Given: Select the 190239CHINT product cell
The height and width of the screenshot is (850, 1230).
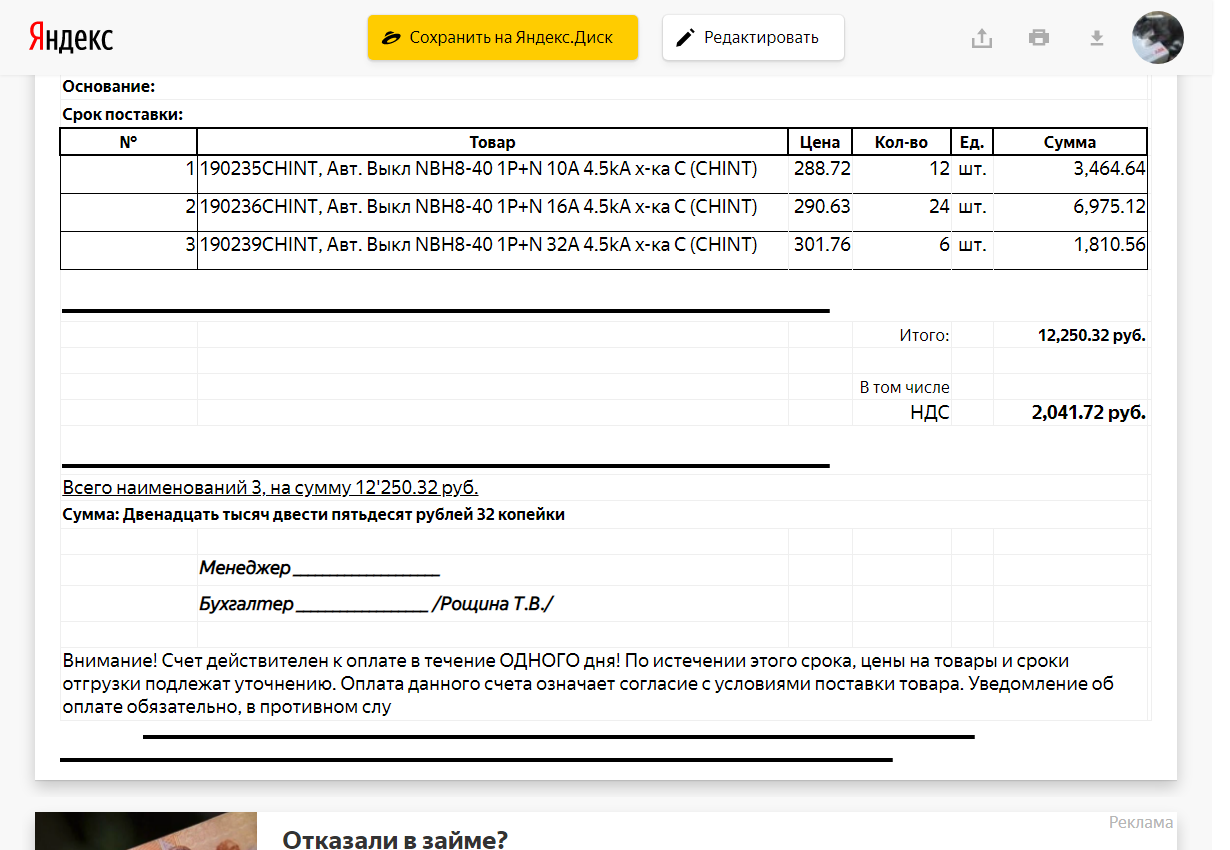Looking at the screenshot, I should (x=479, y=245).
